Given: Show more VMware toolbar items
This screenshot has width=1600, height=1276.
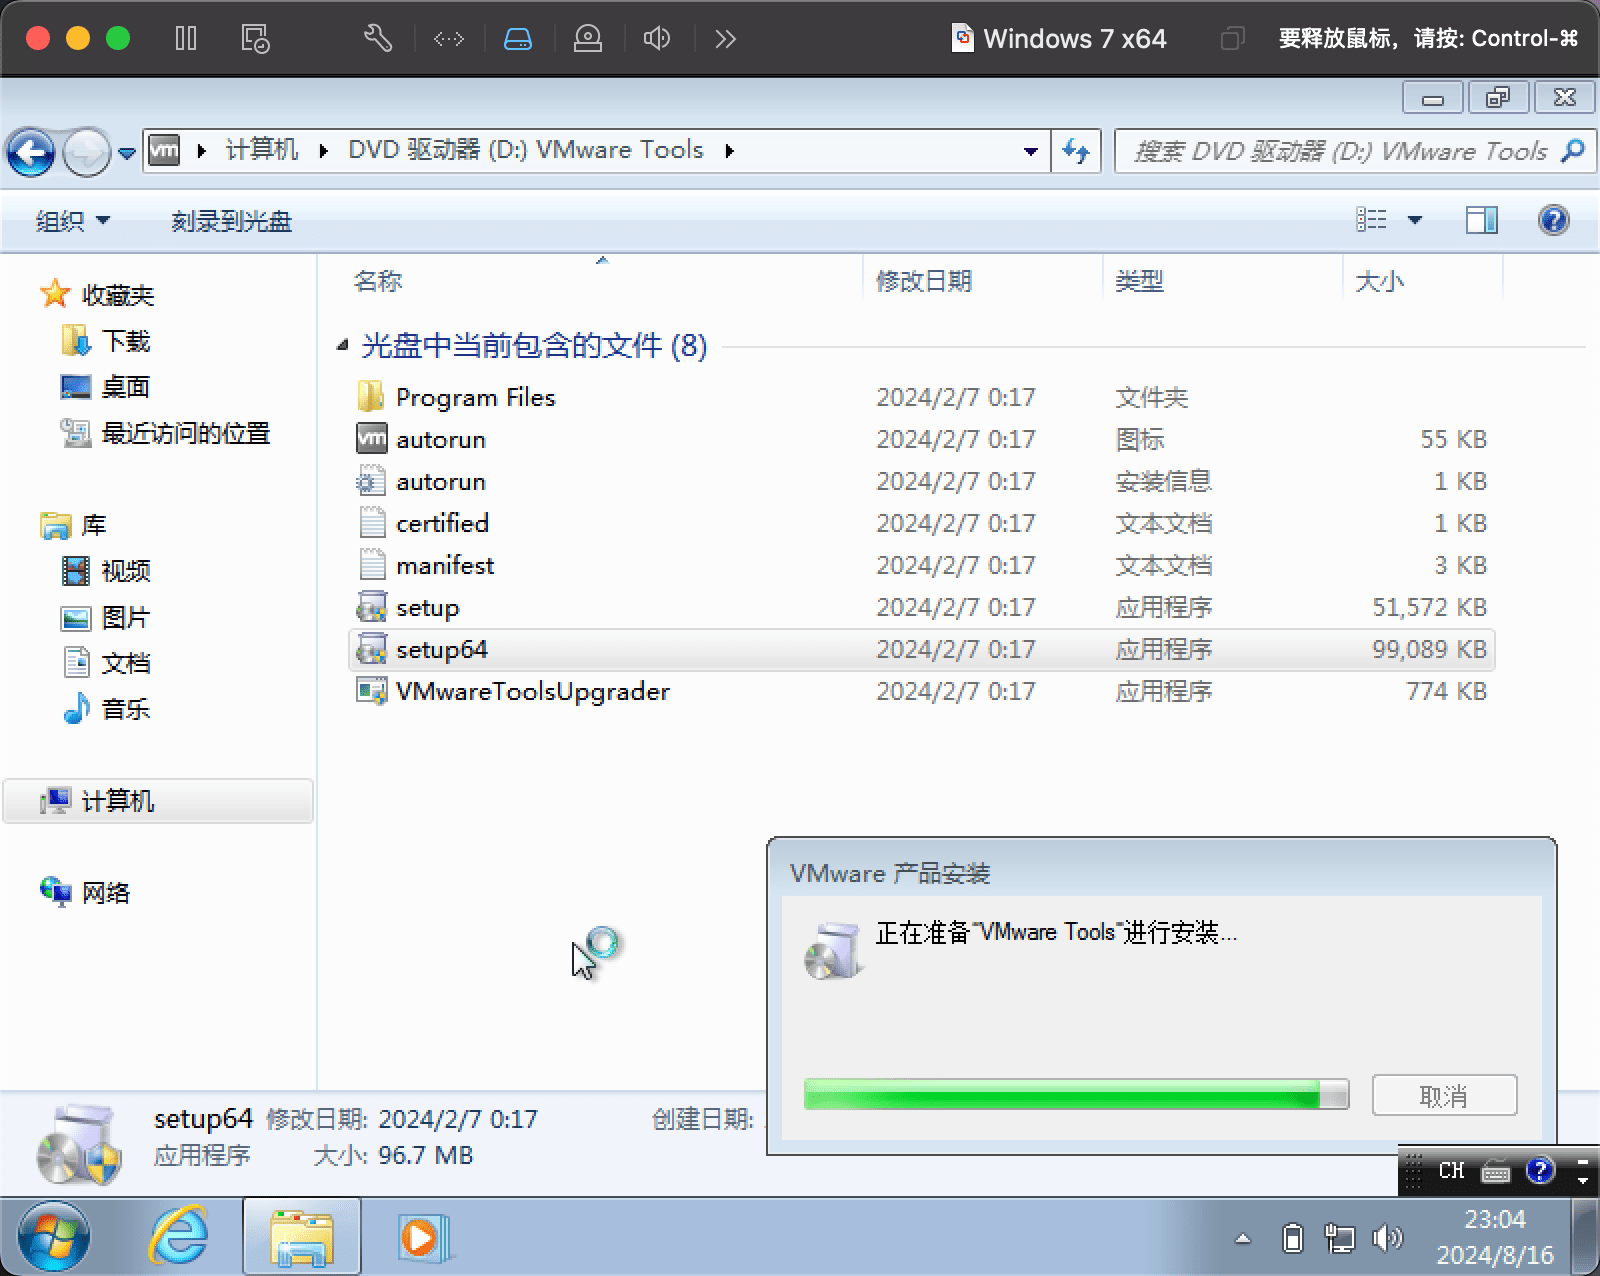Looking at the screenshot, I should tap(726, 39).
